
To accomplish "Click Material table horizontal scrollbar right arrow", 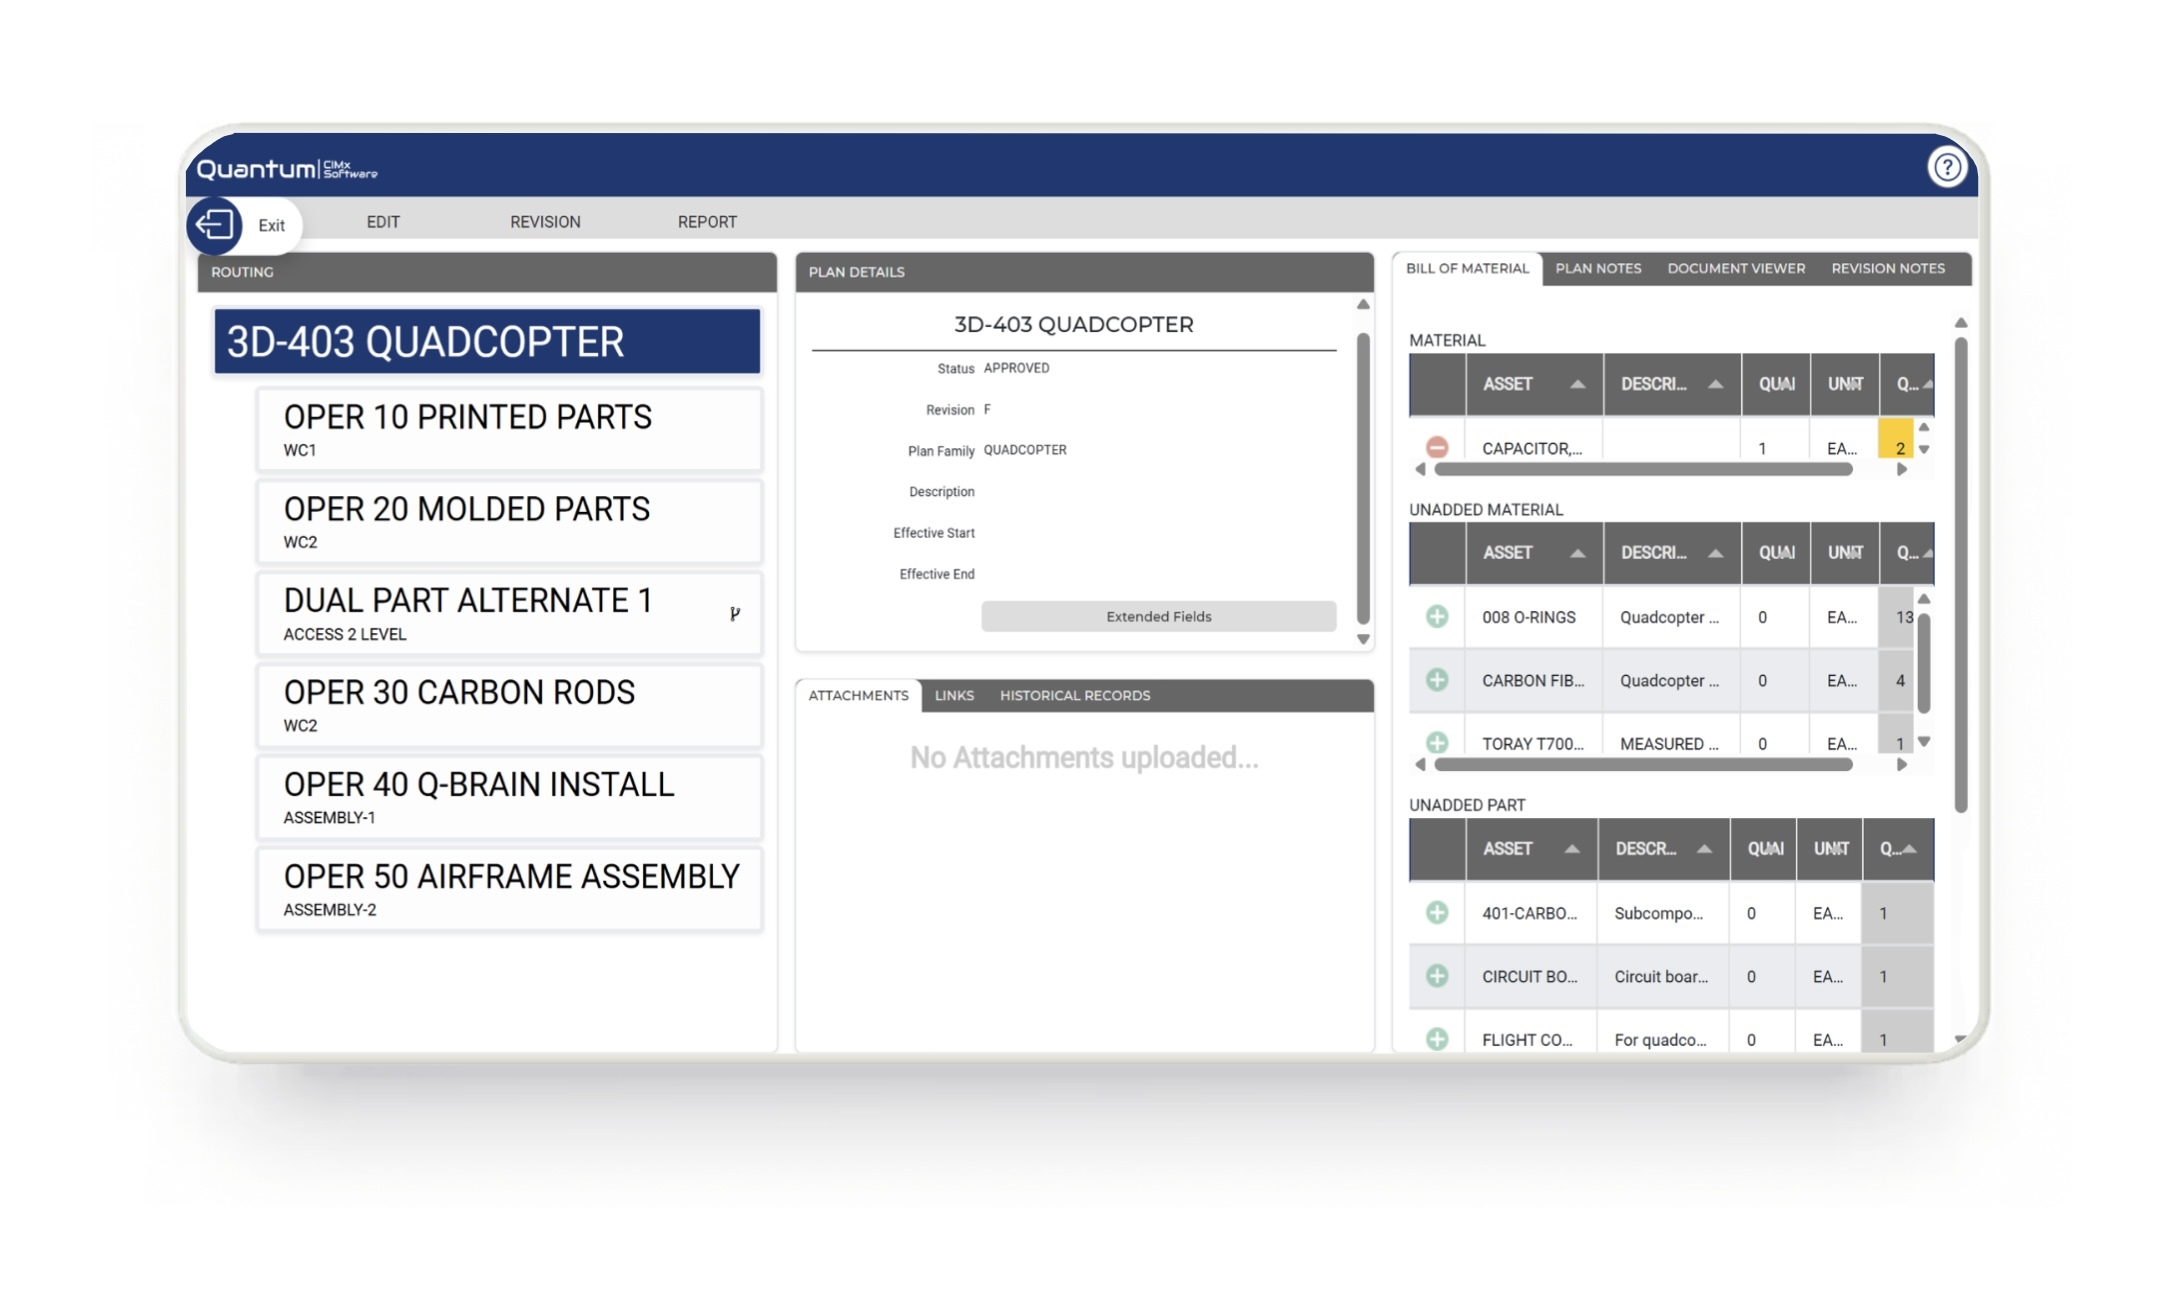I will click(x=1901, y=469).
